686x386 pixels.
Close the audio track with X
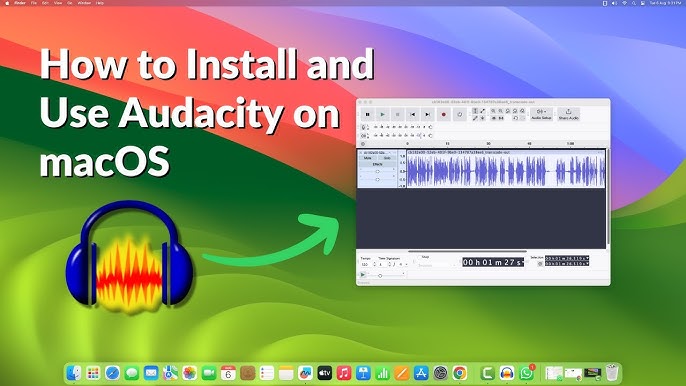point(361,153)
